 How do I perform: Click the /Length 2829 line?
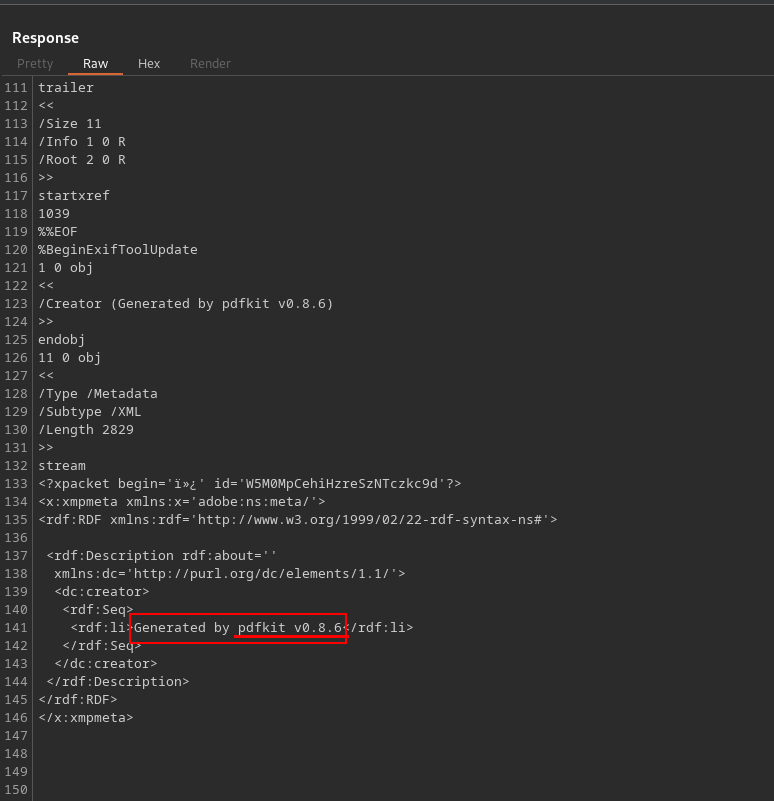[x=86, y=430]
